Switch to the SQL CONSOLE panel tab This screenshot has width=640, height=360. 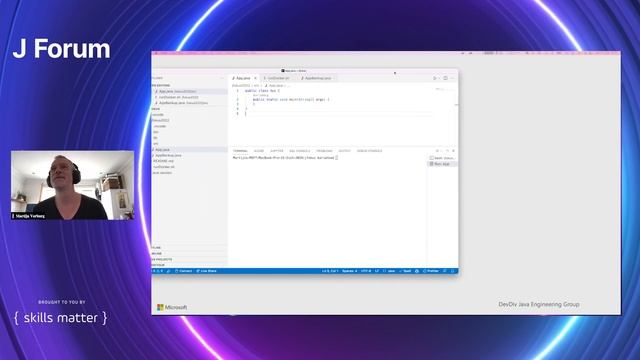coord(300,151)
